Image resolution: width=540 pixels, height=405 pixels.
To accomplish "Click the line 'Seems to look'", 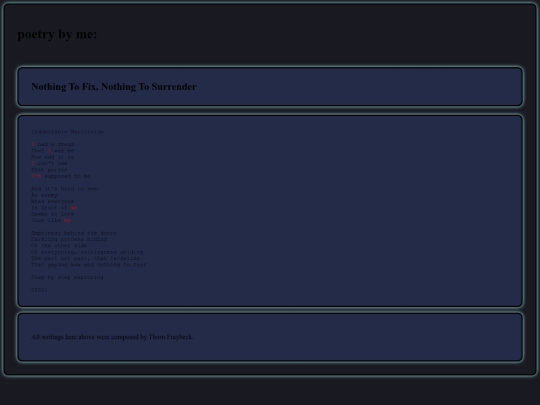I will [53, 214].
